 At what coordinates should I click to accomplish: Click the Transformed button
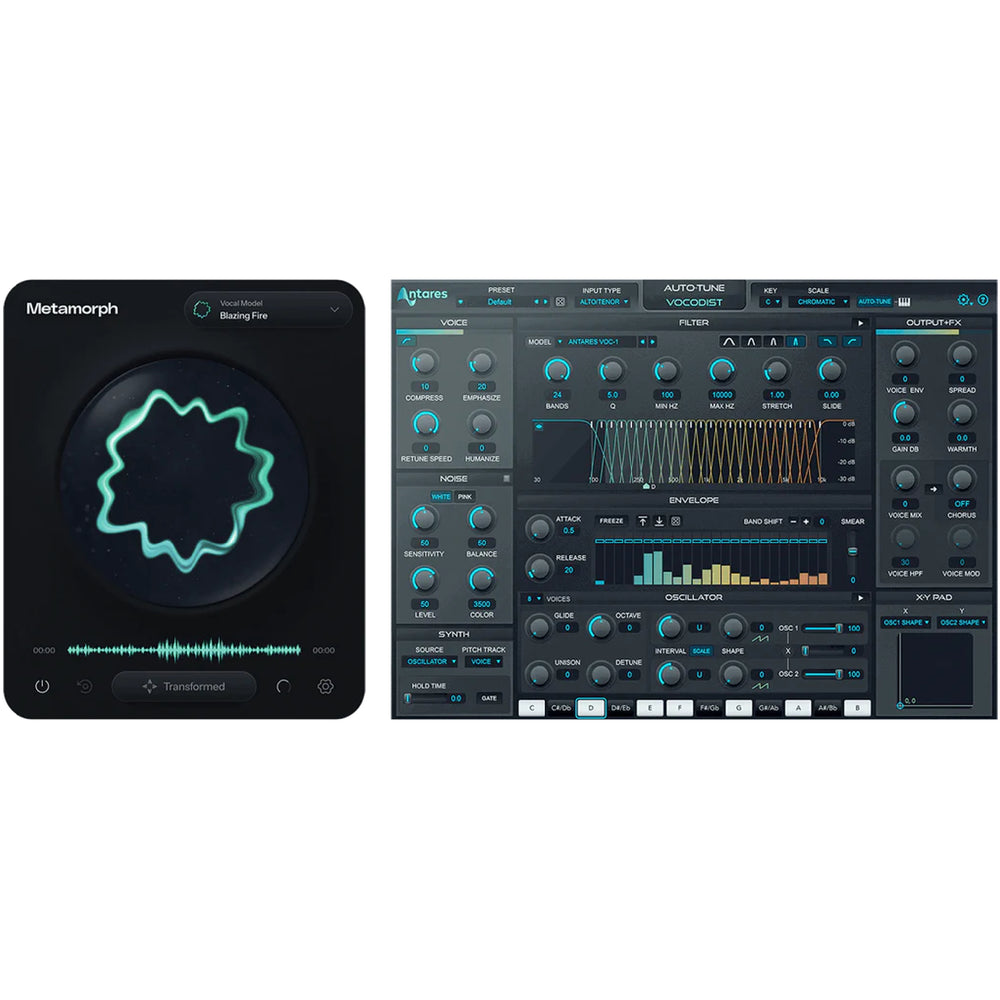184,687
